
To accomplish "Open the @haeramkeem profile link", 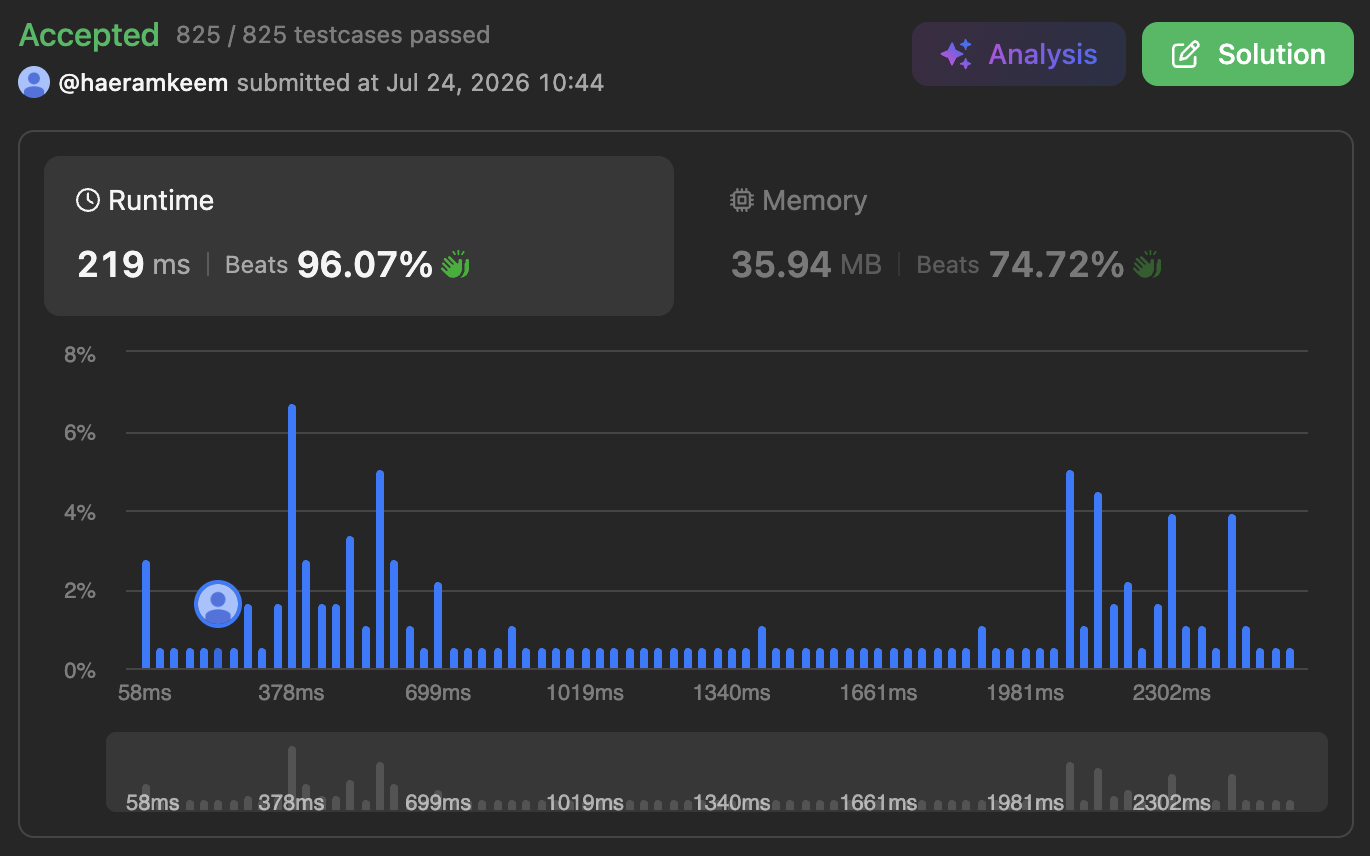I will pos(143,82).
